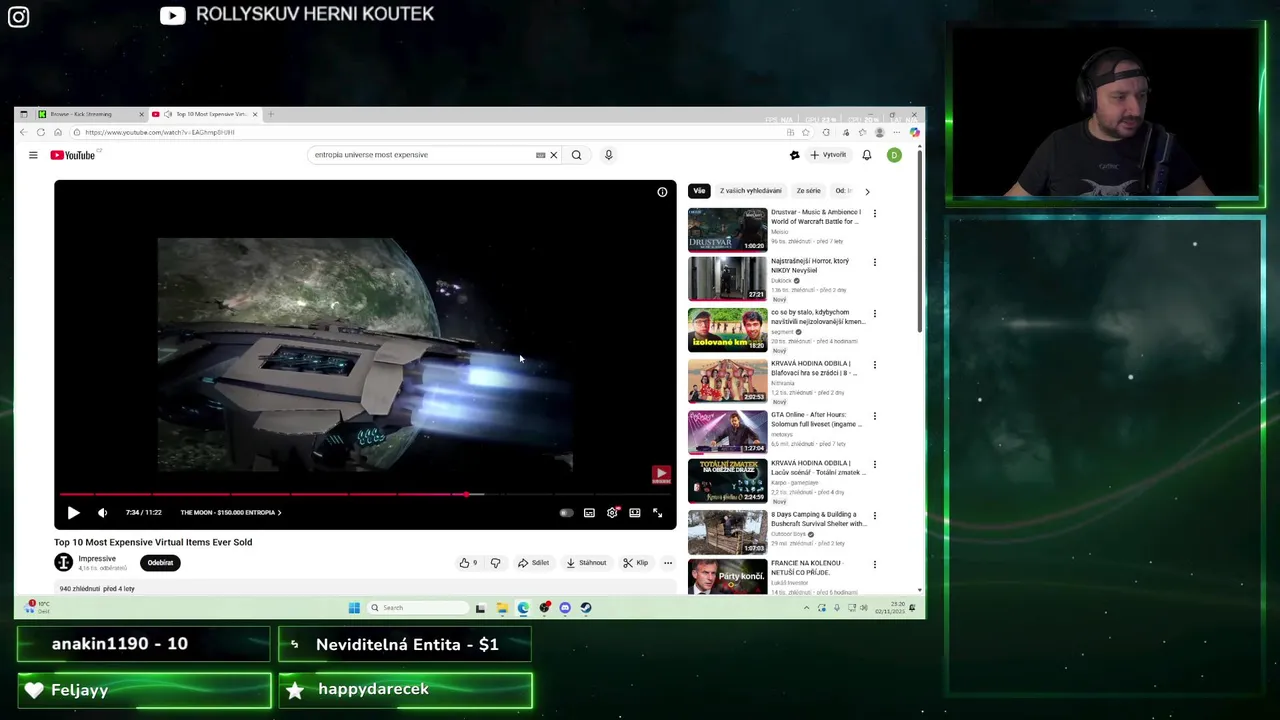Turn on subtitles in the video player
Image resolution: width=1280 pixels, height=720 pixels.
(589, 512)
